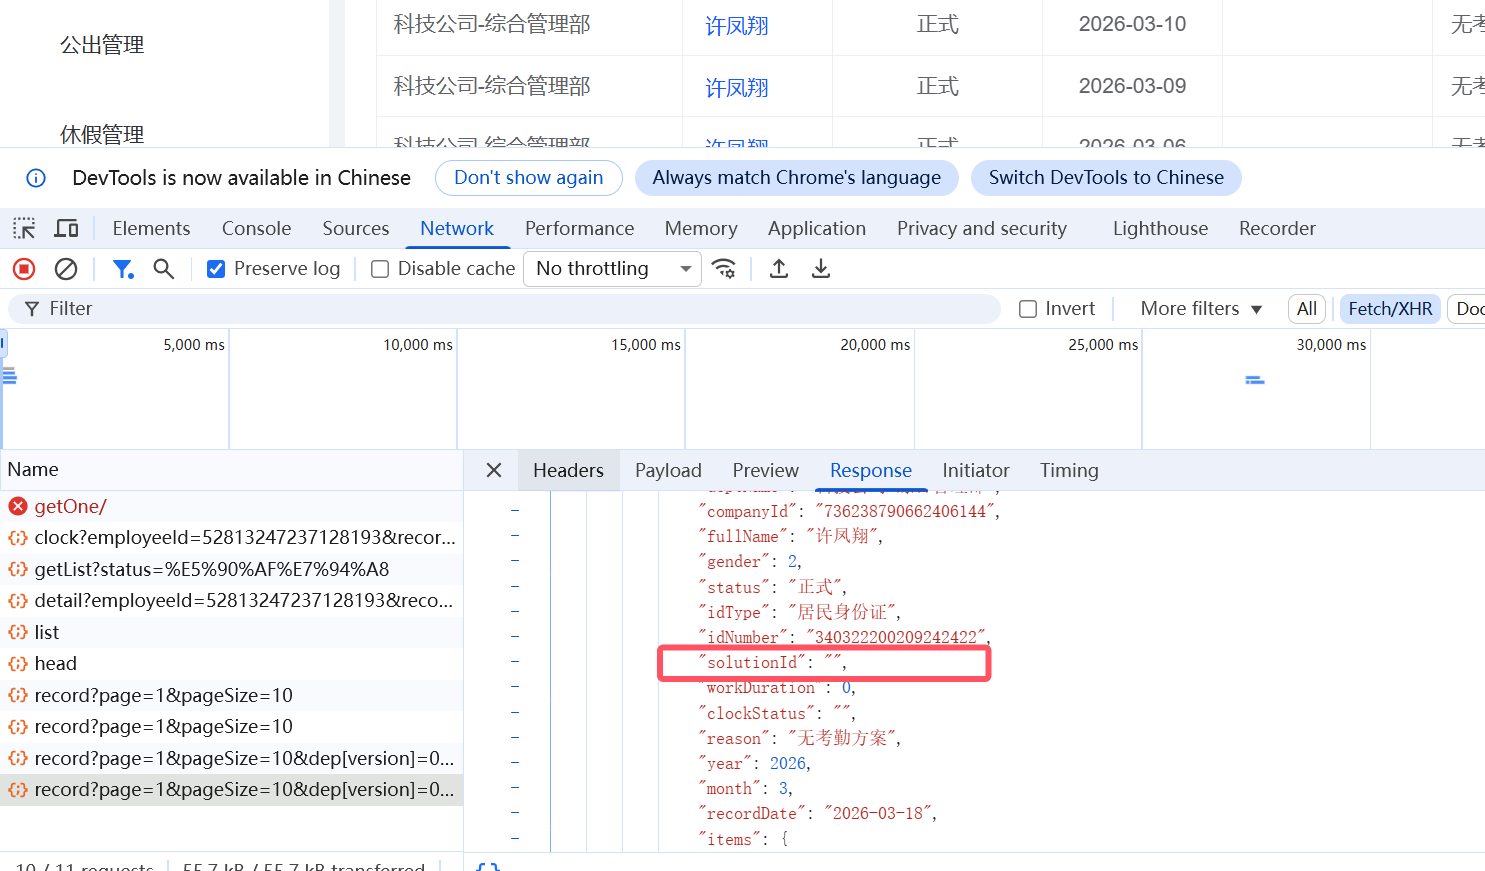Screen dimensions: 1485x871
Task: Click the inspect element picker icon
Action: point(24,229)
